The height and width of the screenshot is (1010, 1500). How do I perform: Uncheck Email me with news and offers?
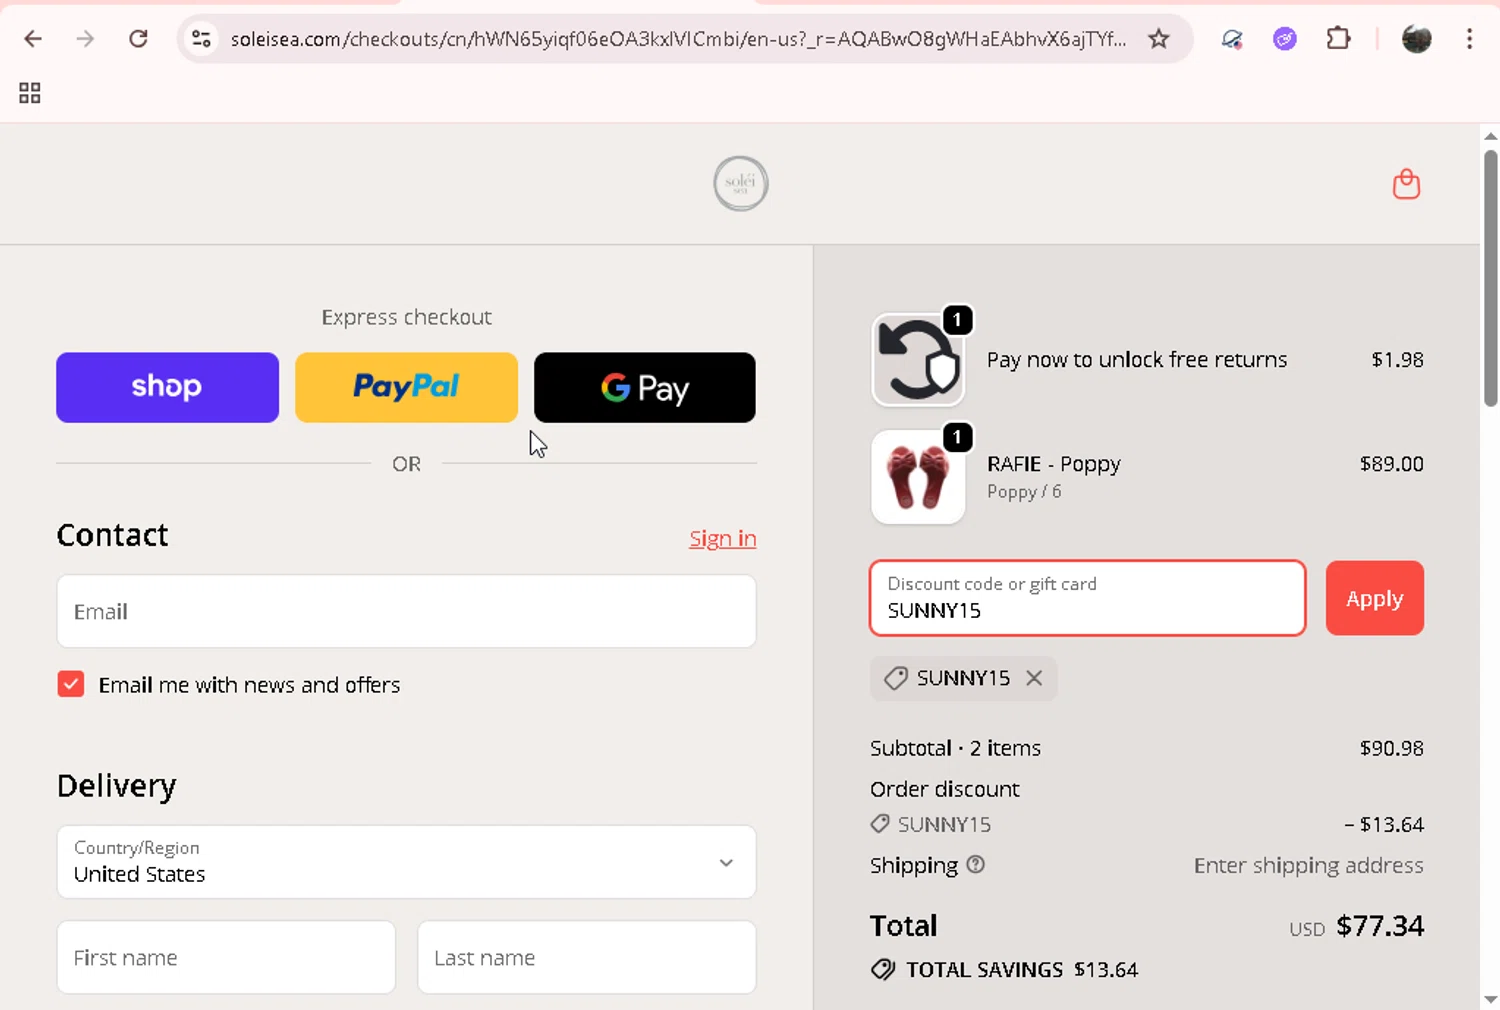point(71,685)
